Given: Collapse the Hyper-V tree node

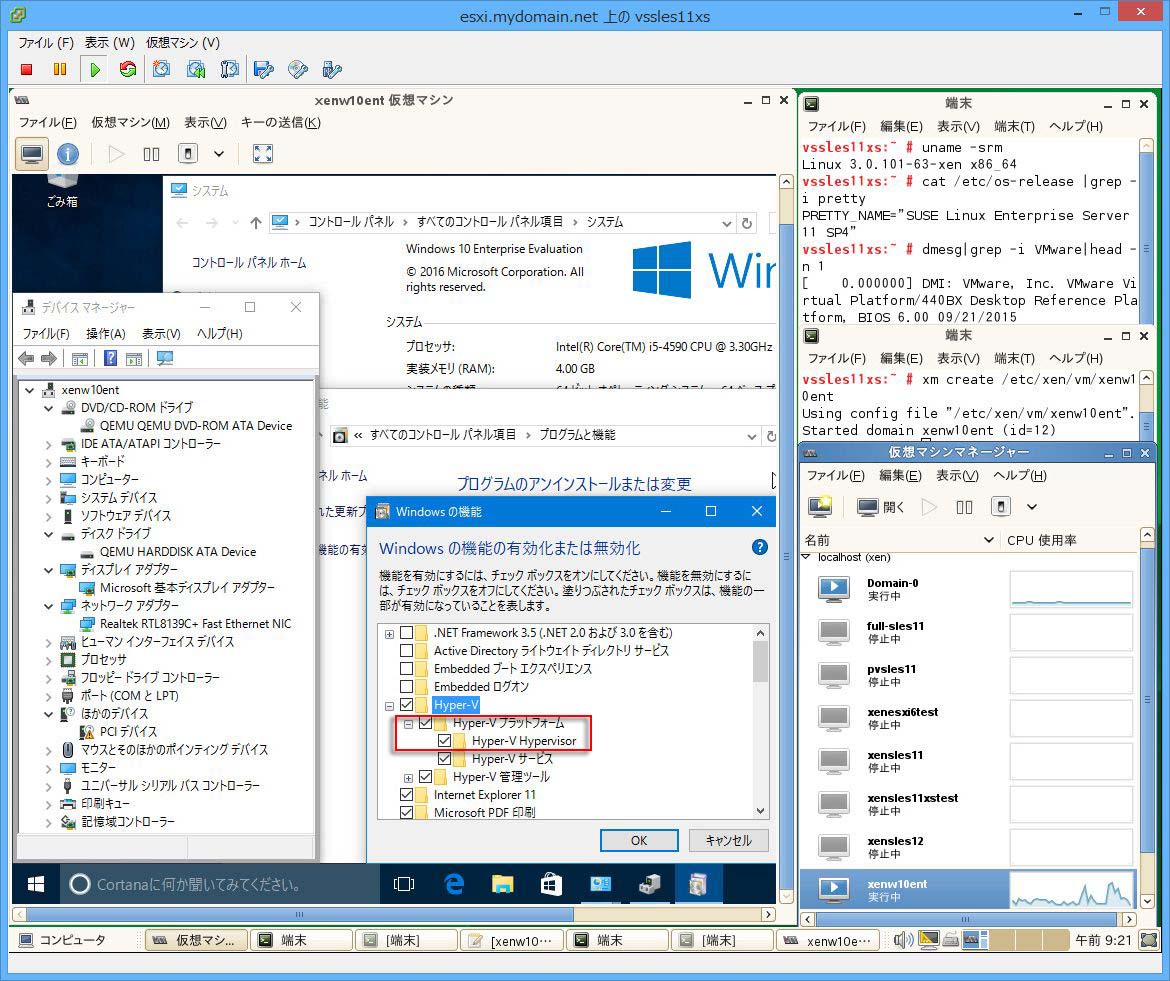Looking at the screenshot, I should [390, 706].
